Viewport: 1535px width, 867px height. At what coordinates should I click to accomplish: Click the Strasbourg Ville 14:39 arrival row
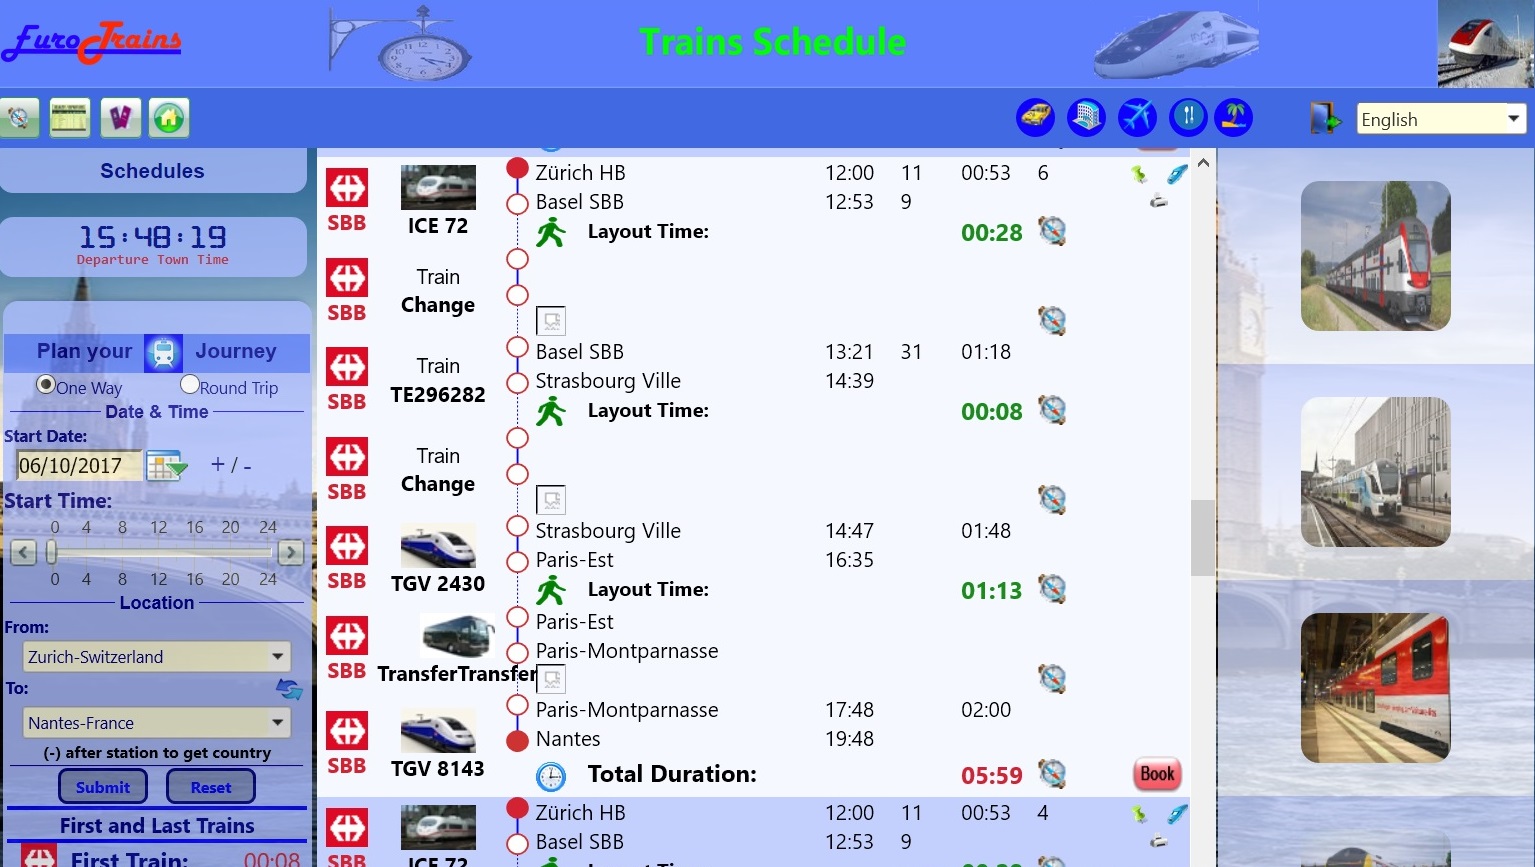coord(704,381)
